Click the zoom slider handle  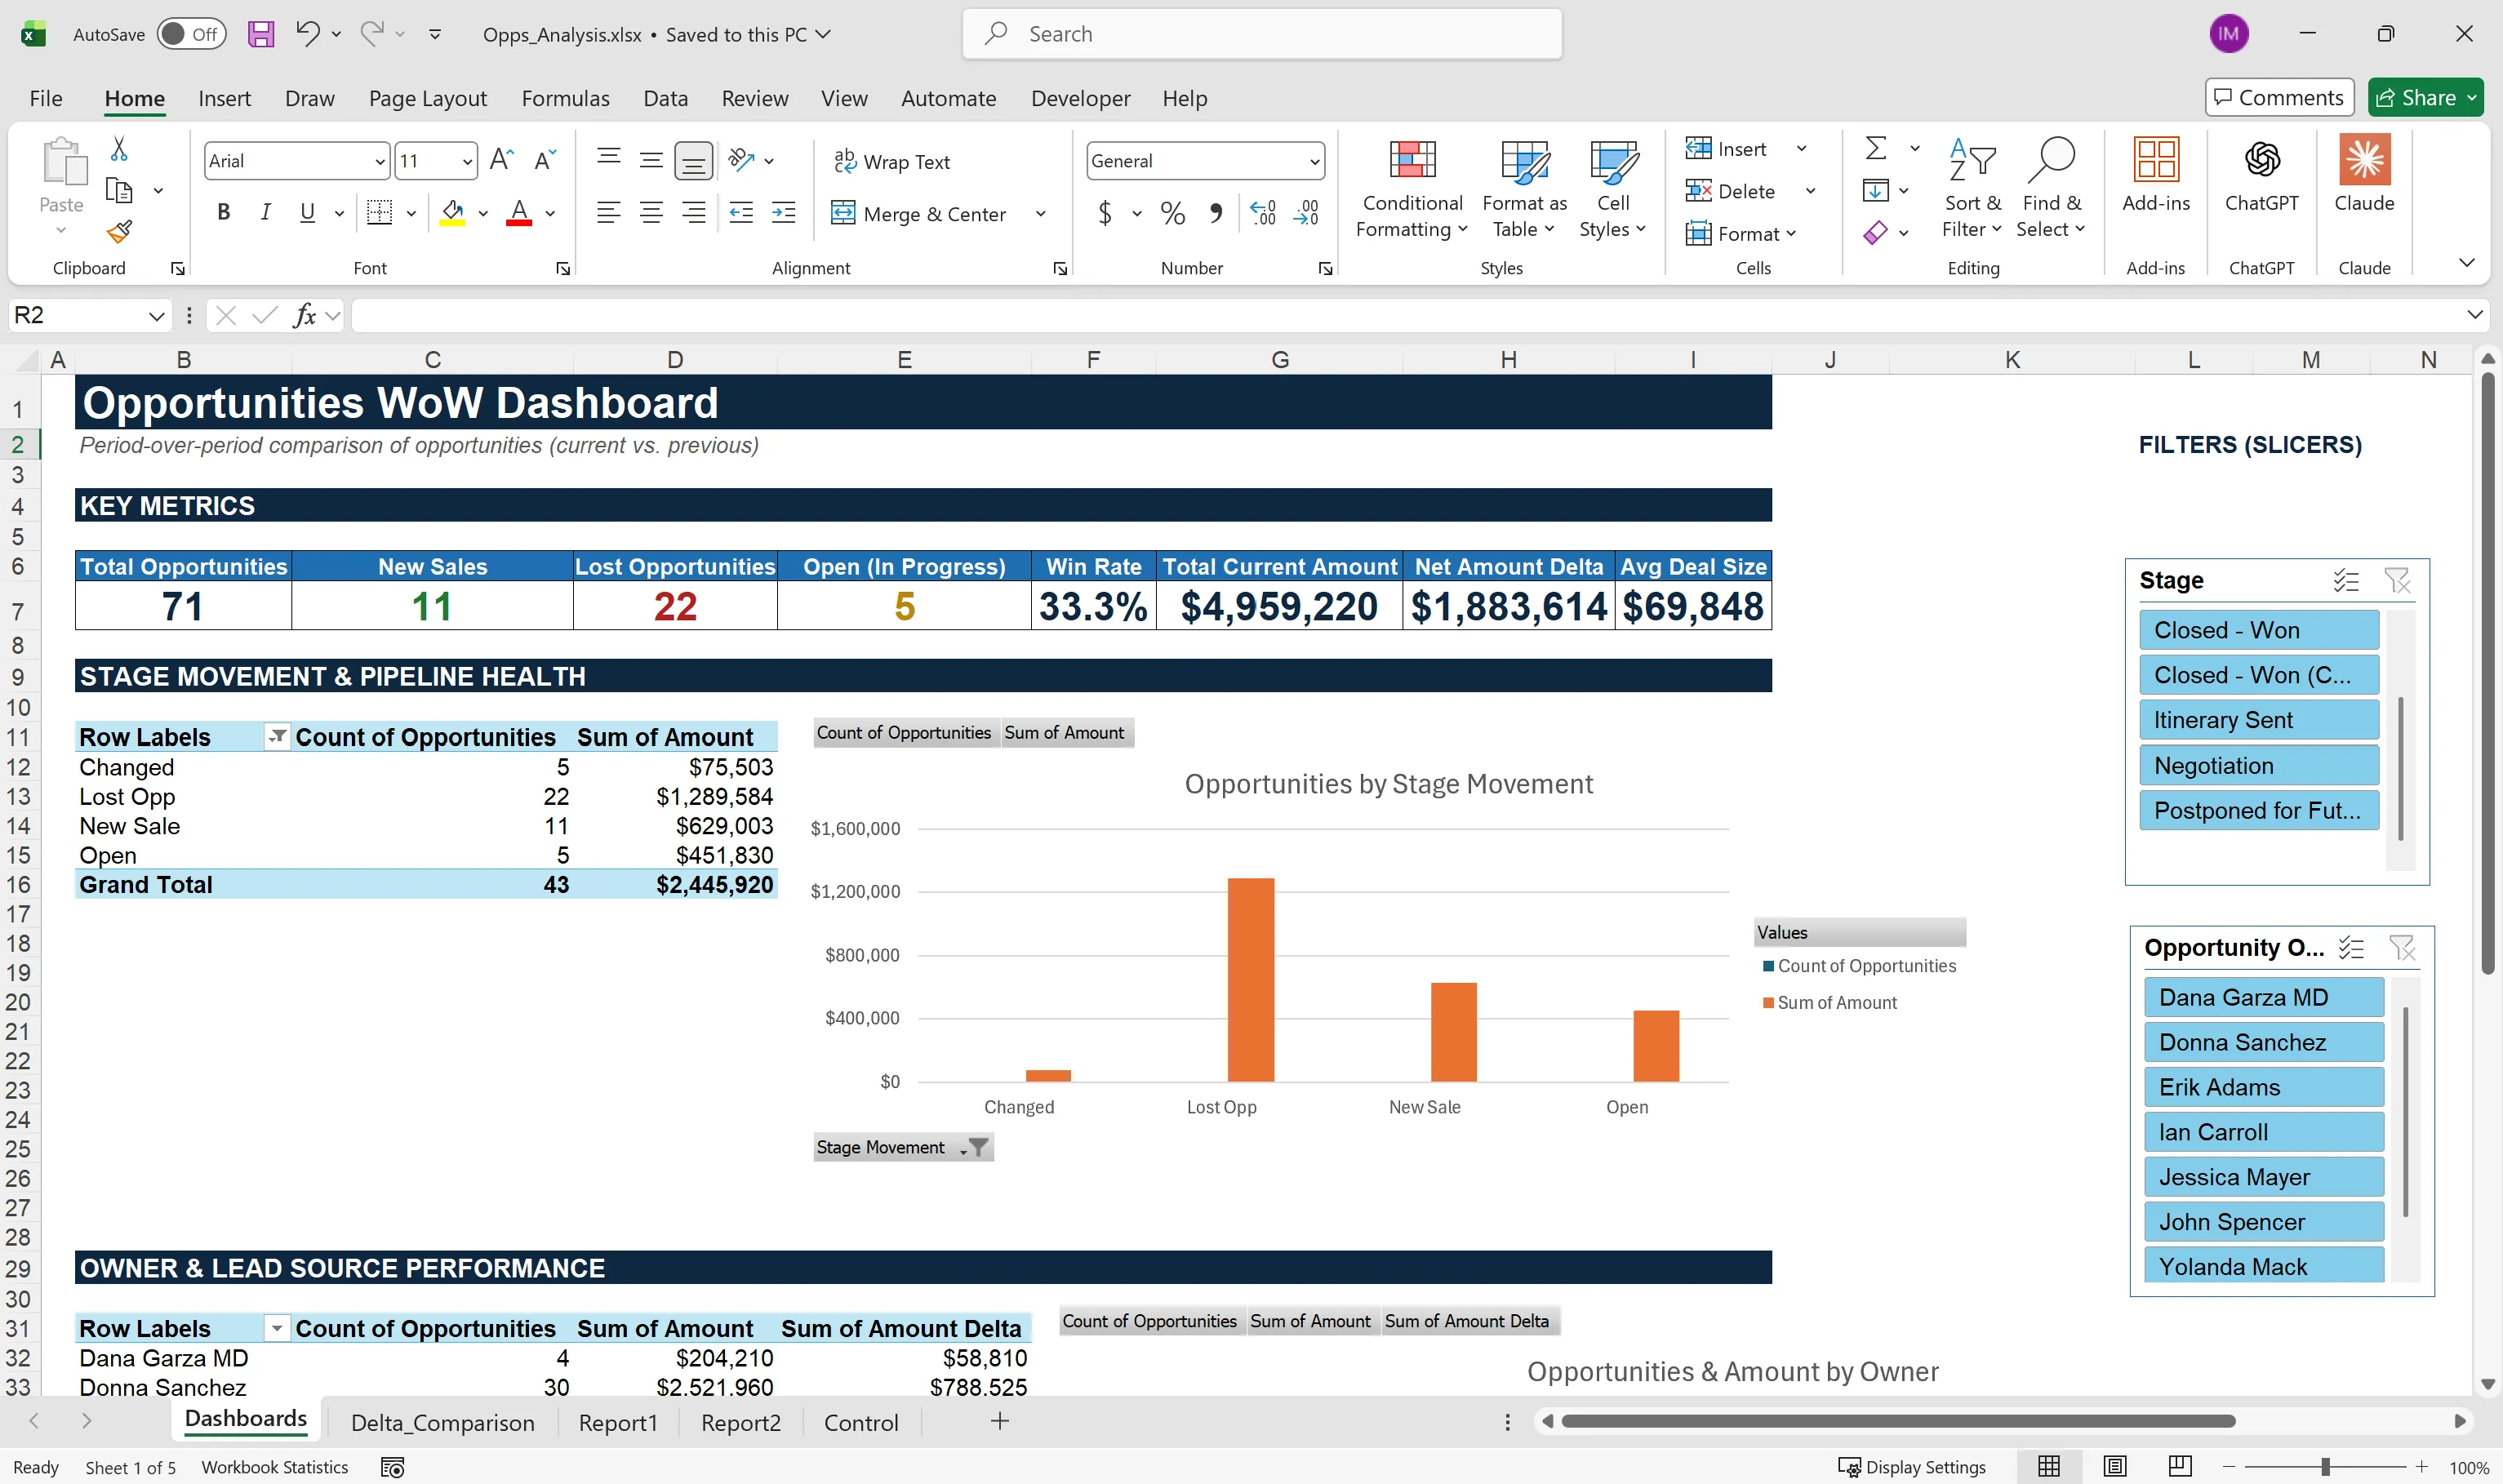coord(2326,1467)
